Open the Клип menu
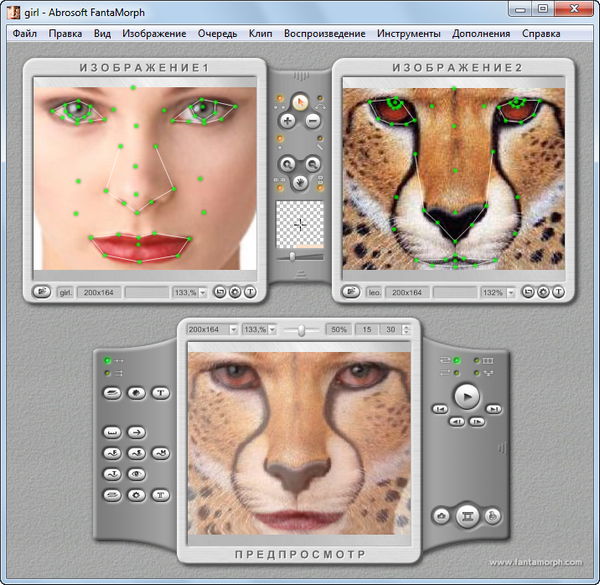 pyautogui.click(x=261, y=34)
